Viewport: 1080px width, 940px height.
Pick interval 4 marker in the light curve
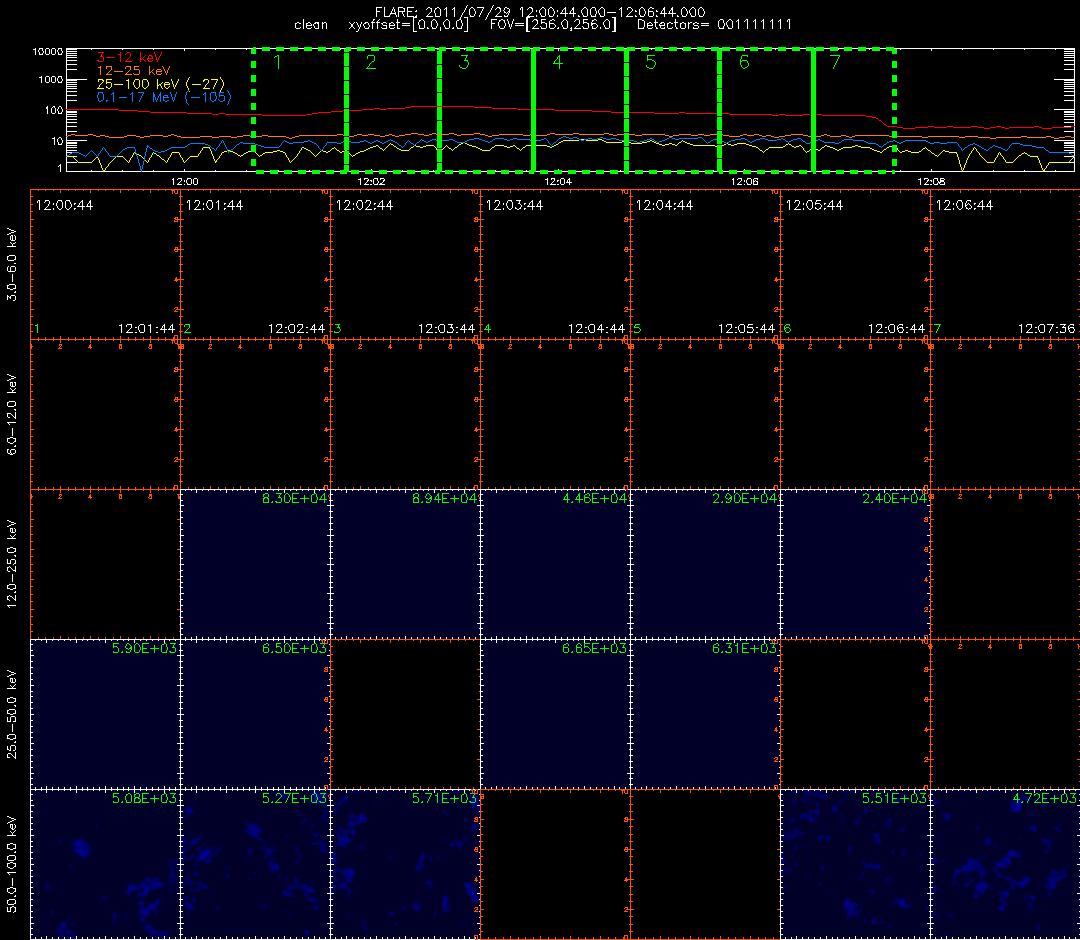click(558, 62)
